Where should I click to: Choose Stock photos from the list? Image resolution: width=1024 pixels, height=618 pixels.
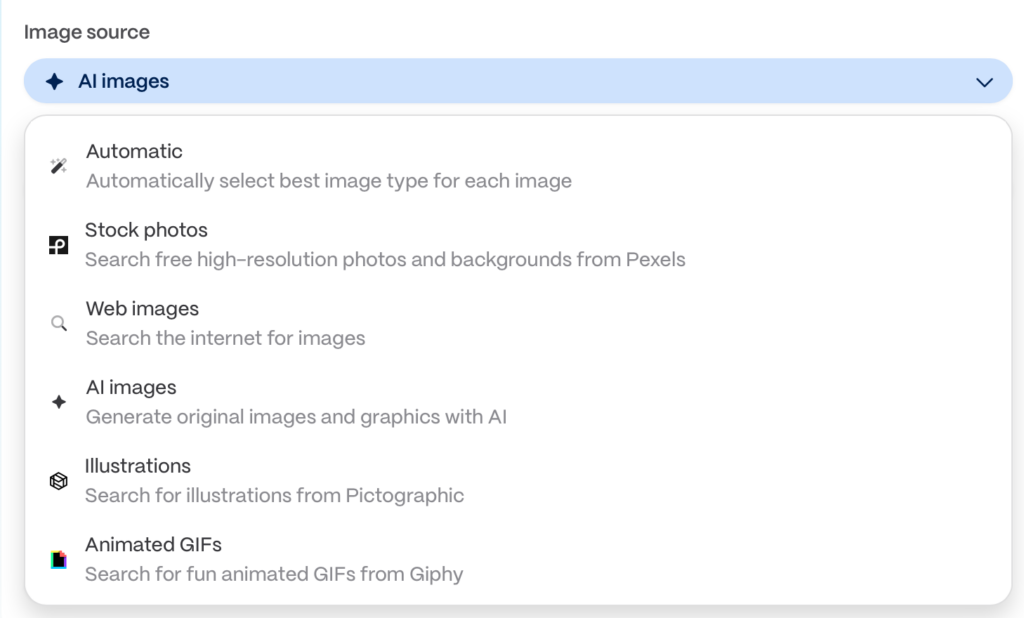146,230
